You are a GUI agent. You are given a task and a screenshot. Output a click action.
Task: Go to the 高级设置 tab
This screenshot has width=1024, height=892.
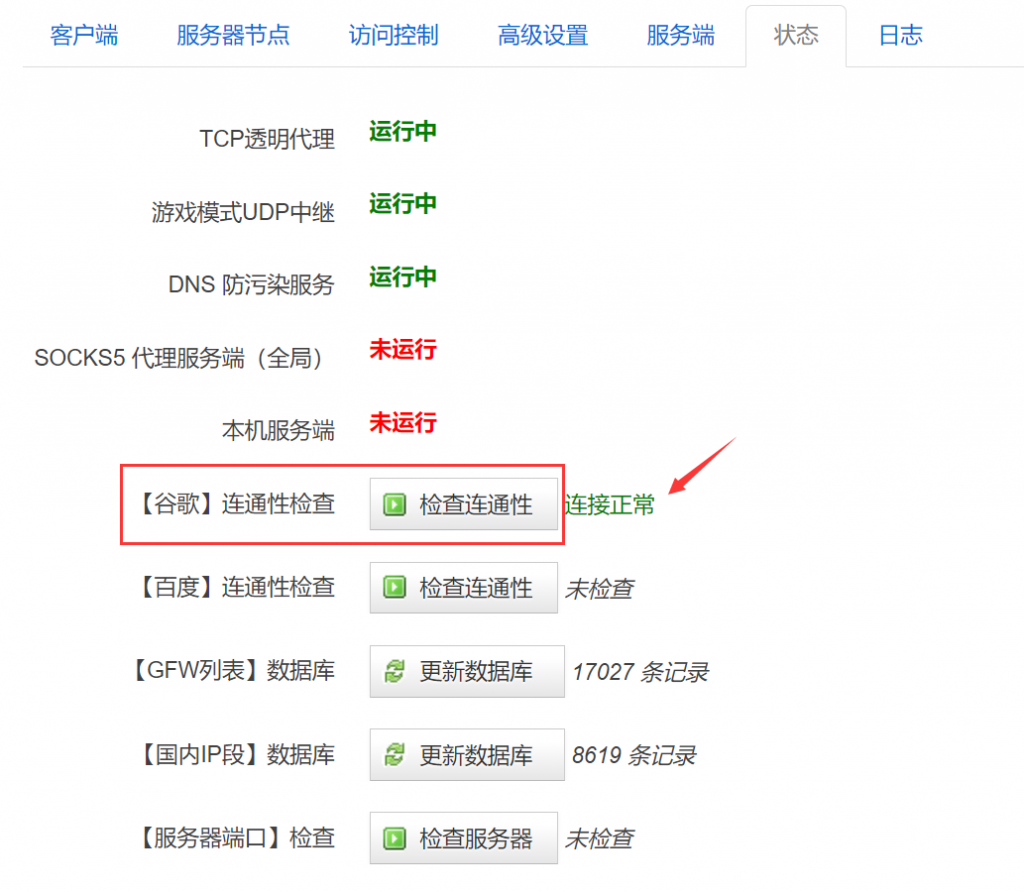(x=543, y=36)
